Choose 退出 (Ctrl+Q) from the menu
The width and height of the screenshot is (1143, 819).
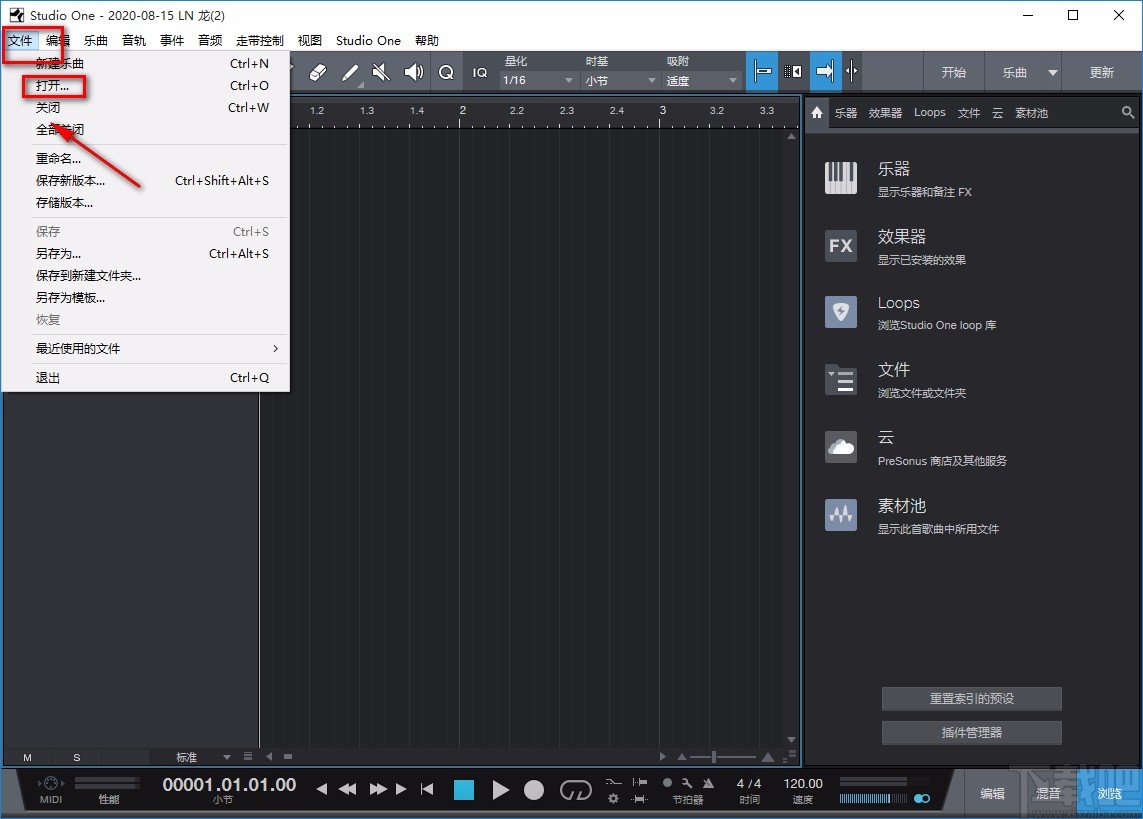coord(146,377)
